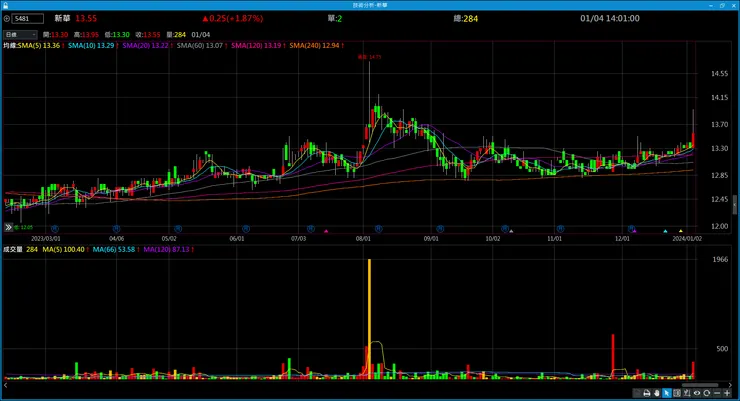740x401 pixels.
Task: Click the 1966 volume axis label
Action: (720, 259)
